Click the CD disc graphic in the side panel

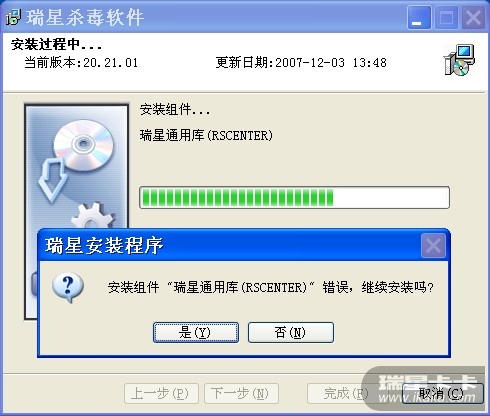coord(83,145)
